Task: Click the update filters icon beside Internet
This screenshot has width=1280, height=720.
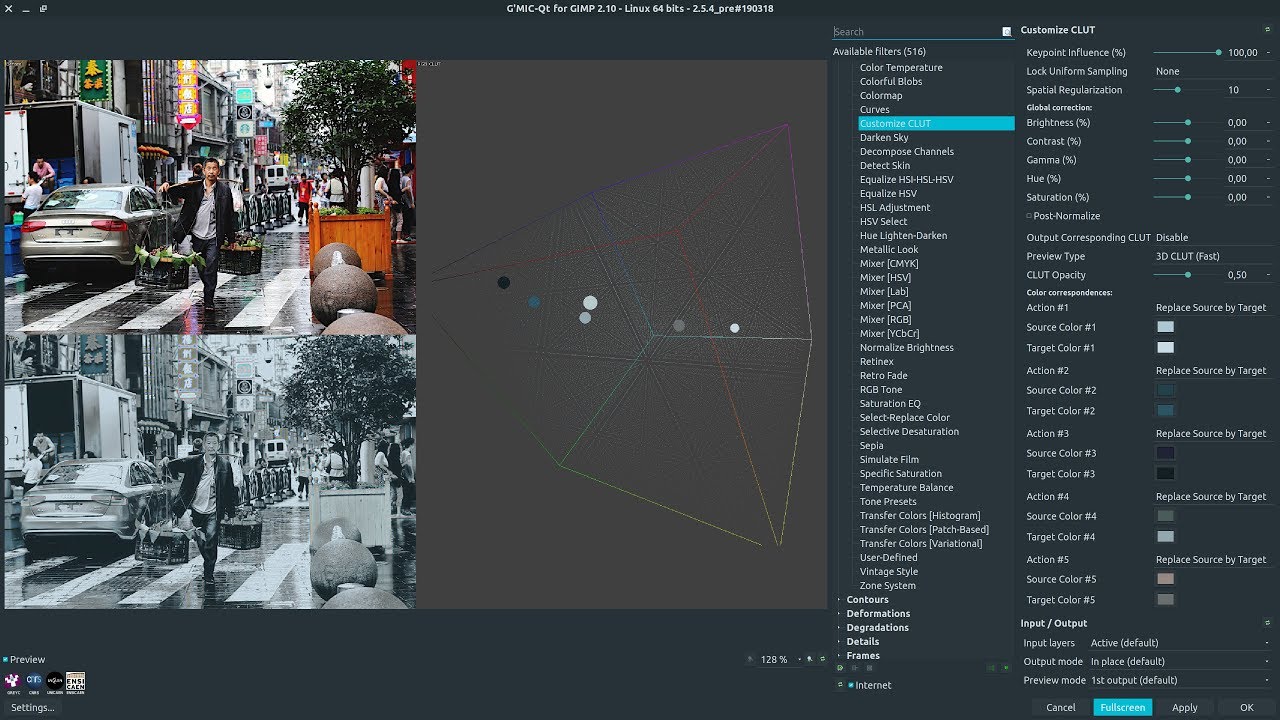Action: [x=840, y=685]
